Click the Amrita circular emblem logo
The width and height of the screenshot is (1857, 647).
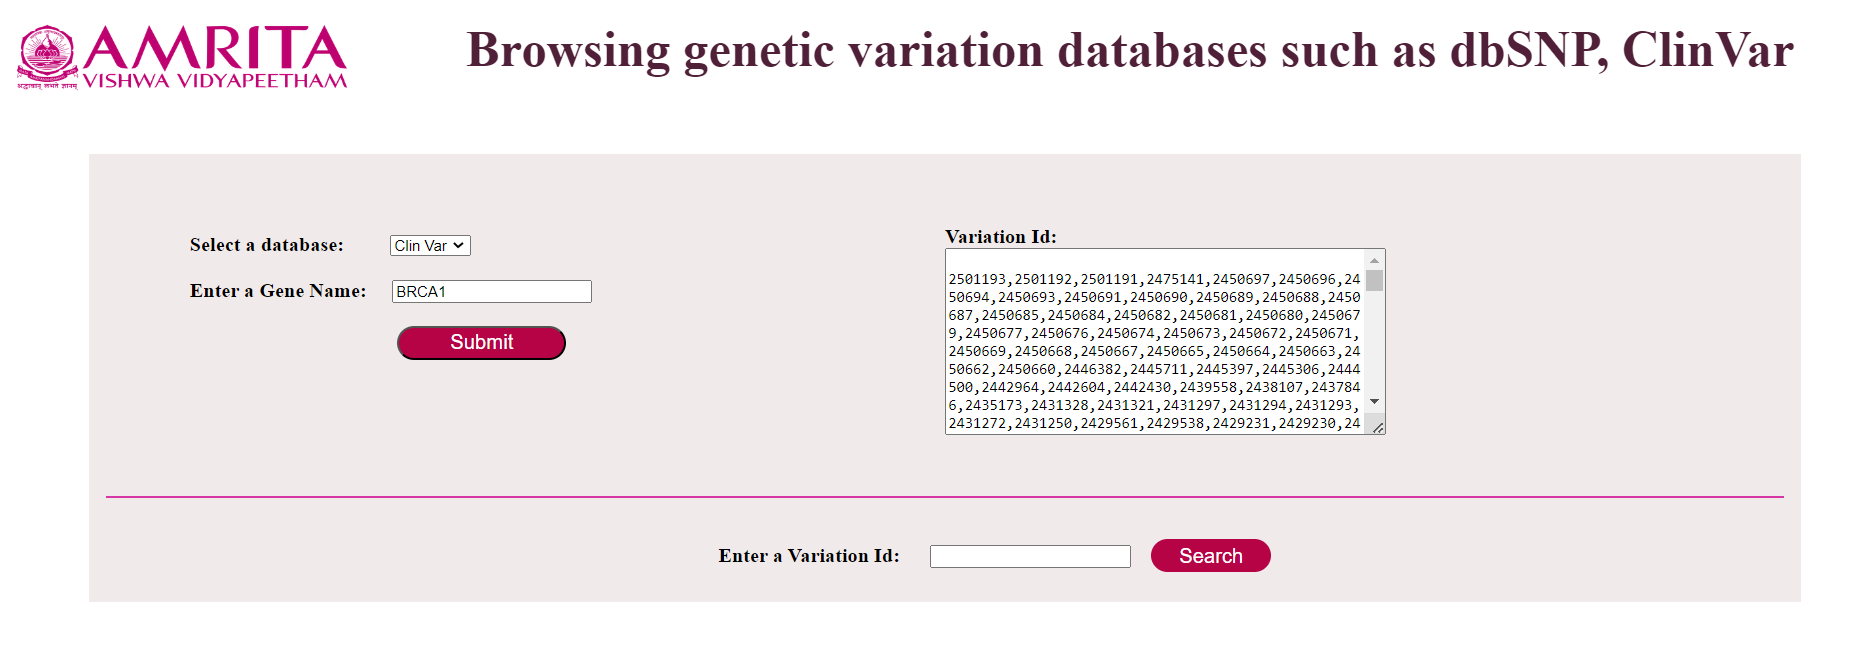[47, 56]
